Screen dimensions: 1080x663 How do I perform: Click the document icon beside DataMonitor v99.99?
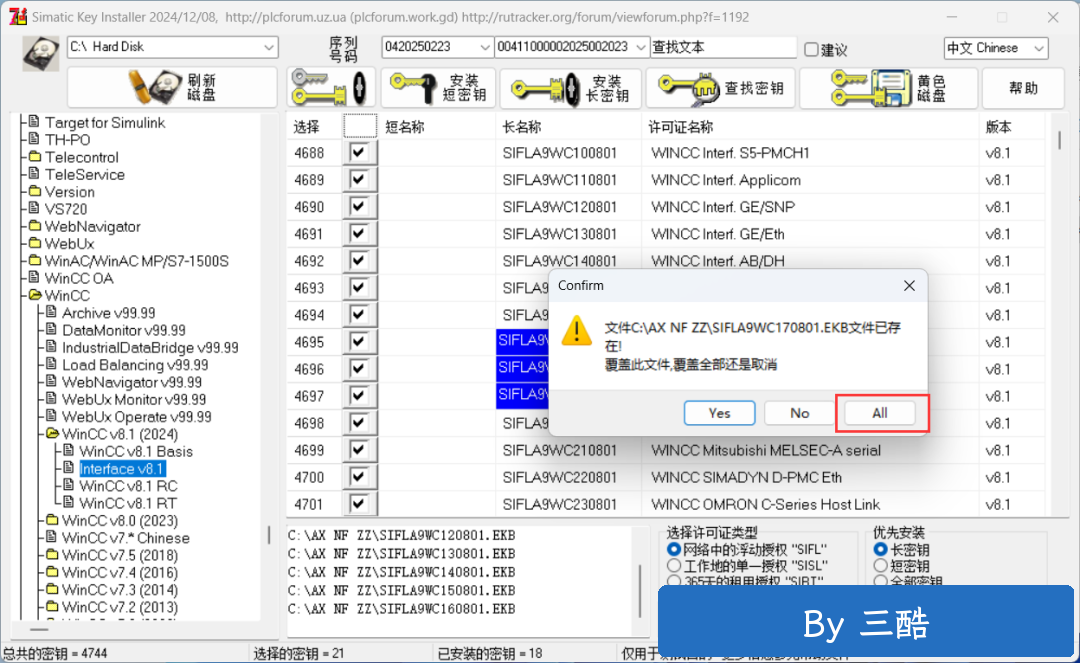point(51,329)
